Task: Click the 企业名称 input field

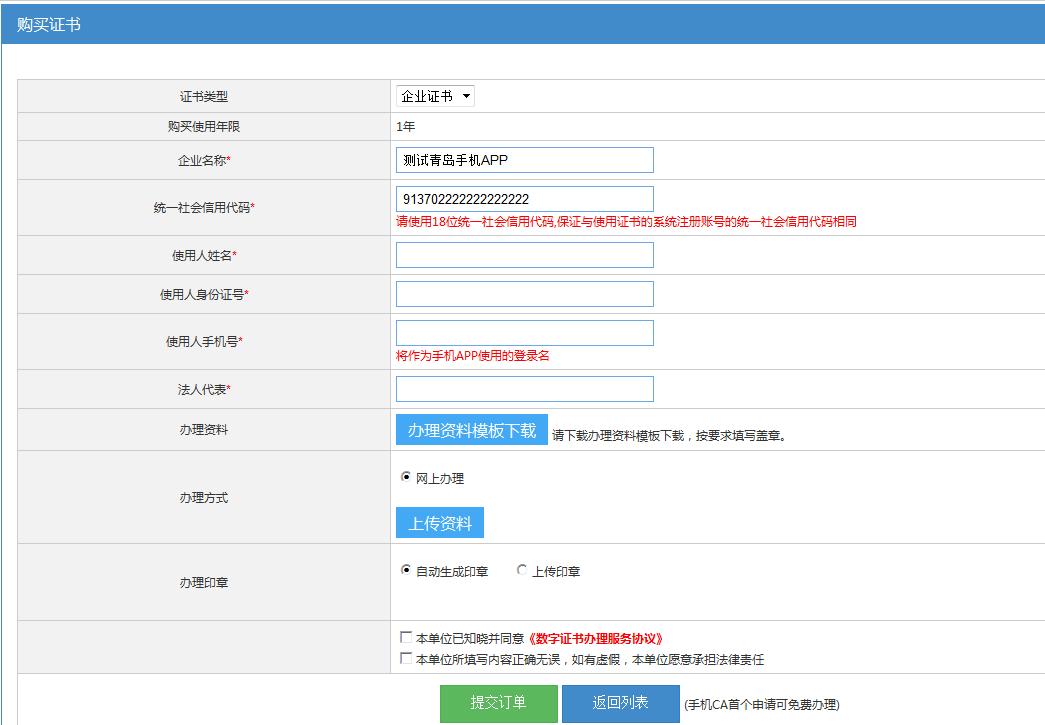Action: click(524, 160)
